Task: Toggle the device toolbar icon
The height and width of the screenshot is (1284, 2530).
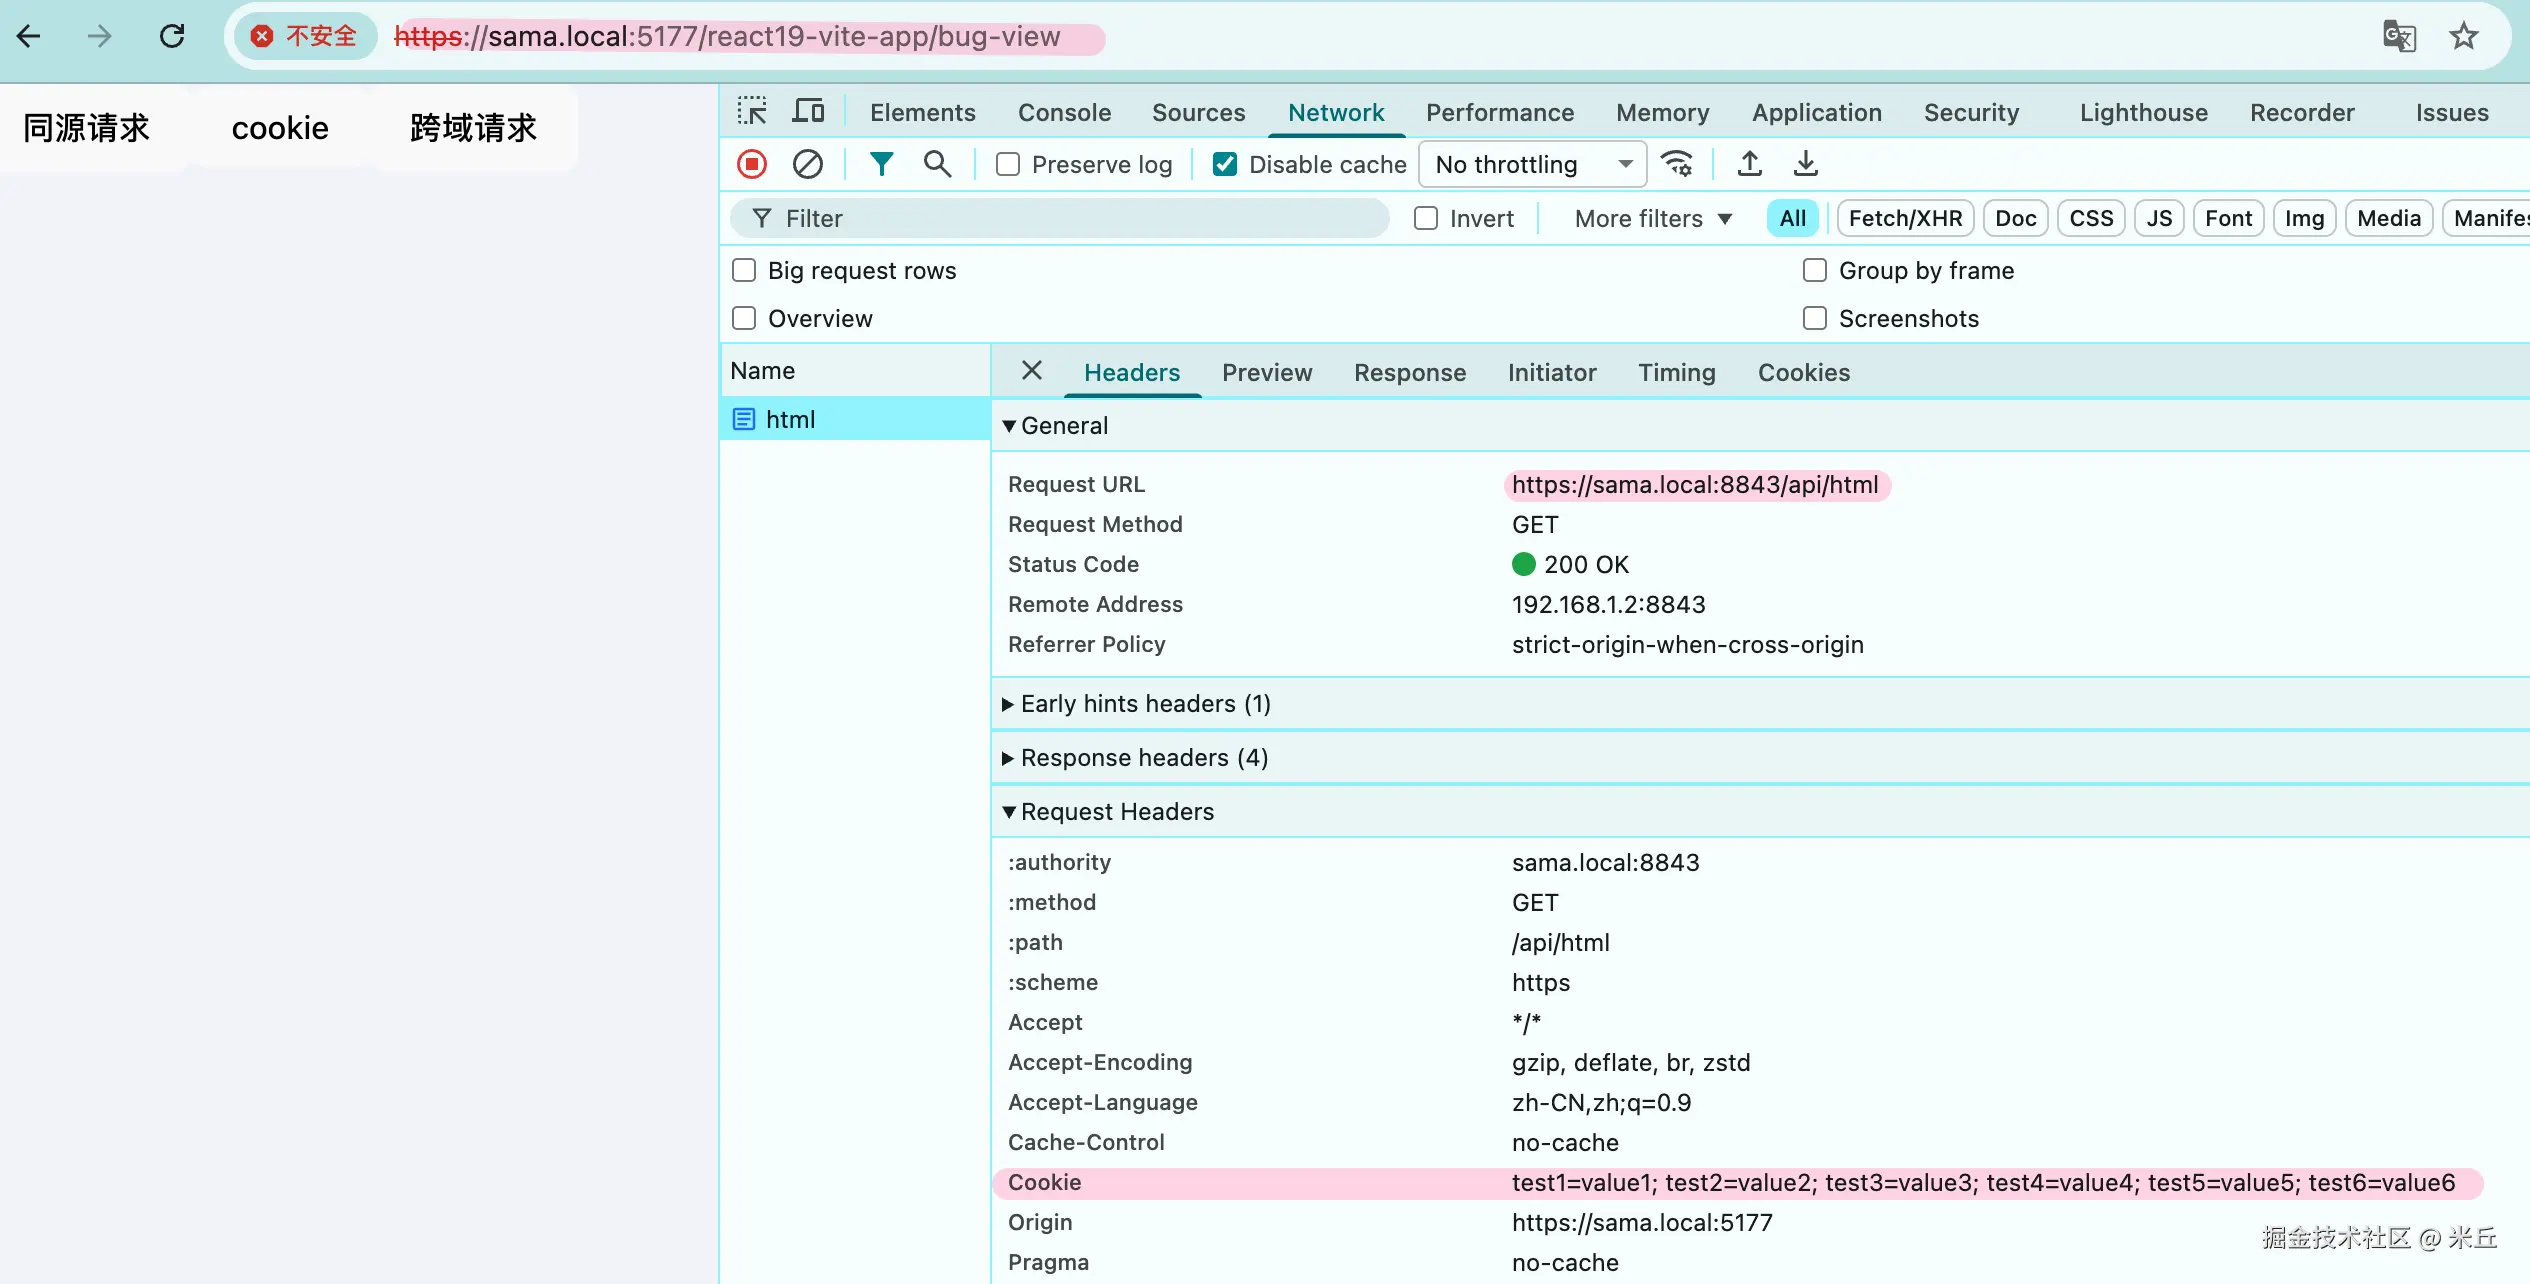Action: click(x=808, y=111)
